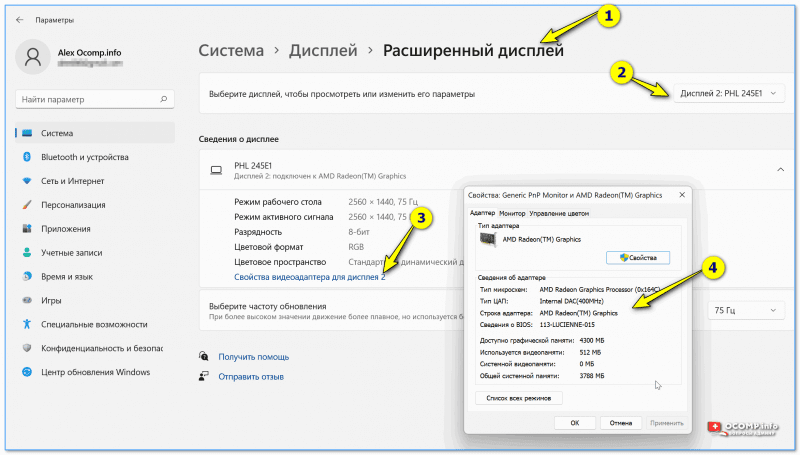Click the Получить помощь help icon

click(x=204, y=356)
